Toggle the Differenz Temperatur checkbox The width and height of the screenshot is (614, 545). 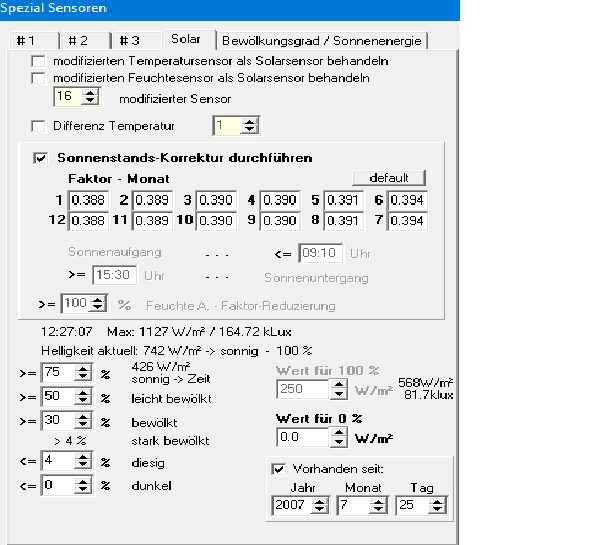(x=39, y=126)
